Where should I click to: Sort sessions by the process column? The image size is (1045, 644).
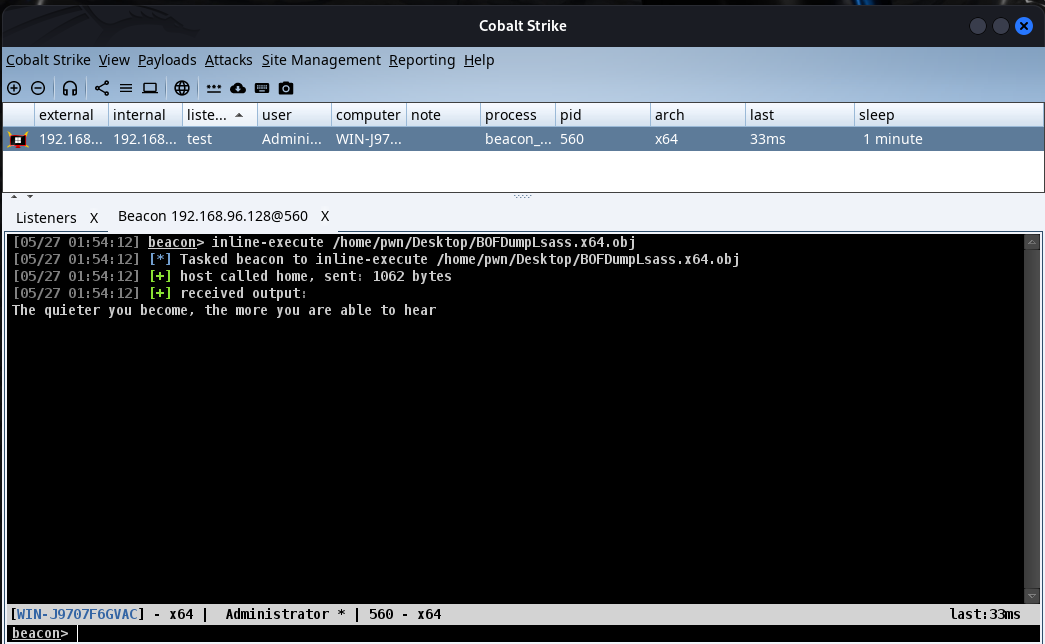tap(518, 115)
